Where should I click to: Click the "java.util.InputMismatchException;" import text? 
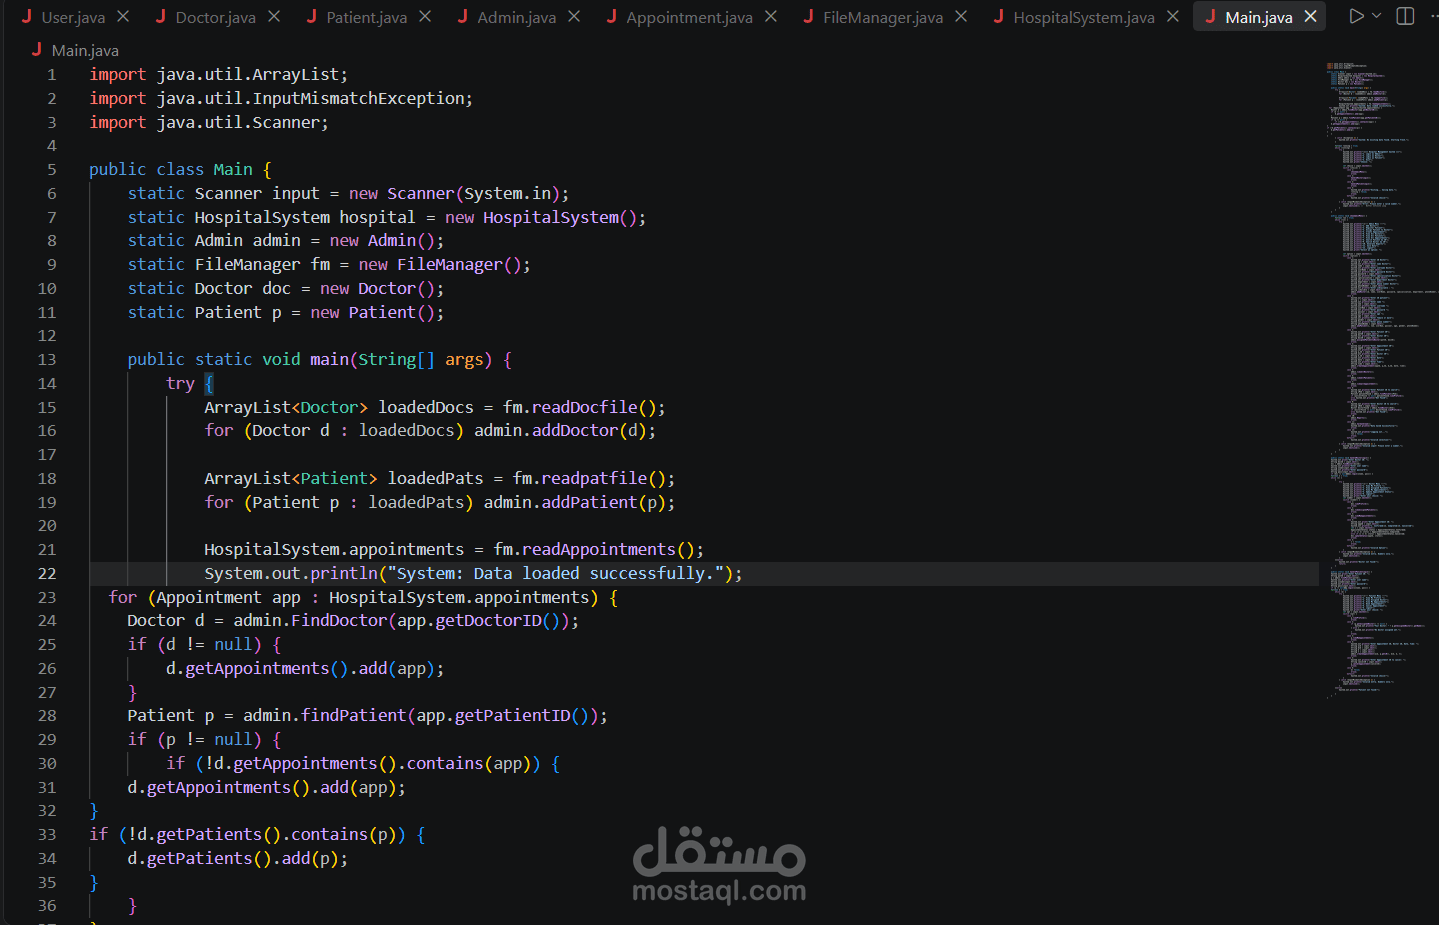tap(314, 98)
